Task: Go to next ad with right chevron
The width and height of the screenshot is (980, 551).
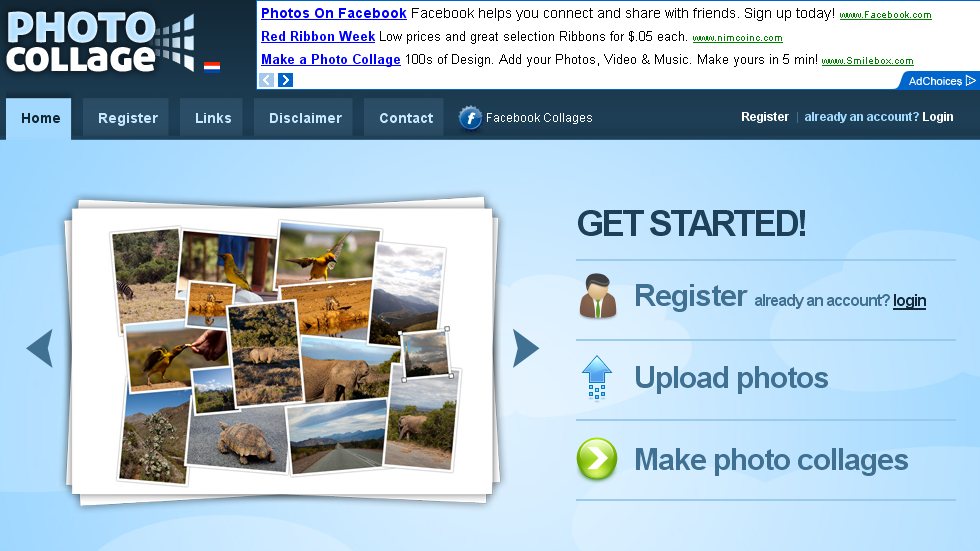Action: pyautogui.click(x=286, y=80)
